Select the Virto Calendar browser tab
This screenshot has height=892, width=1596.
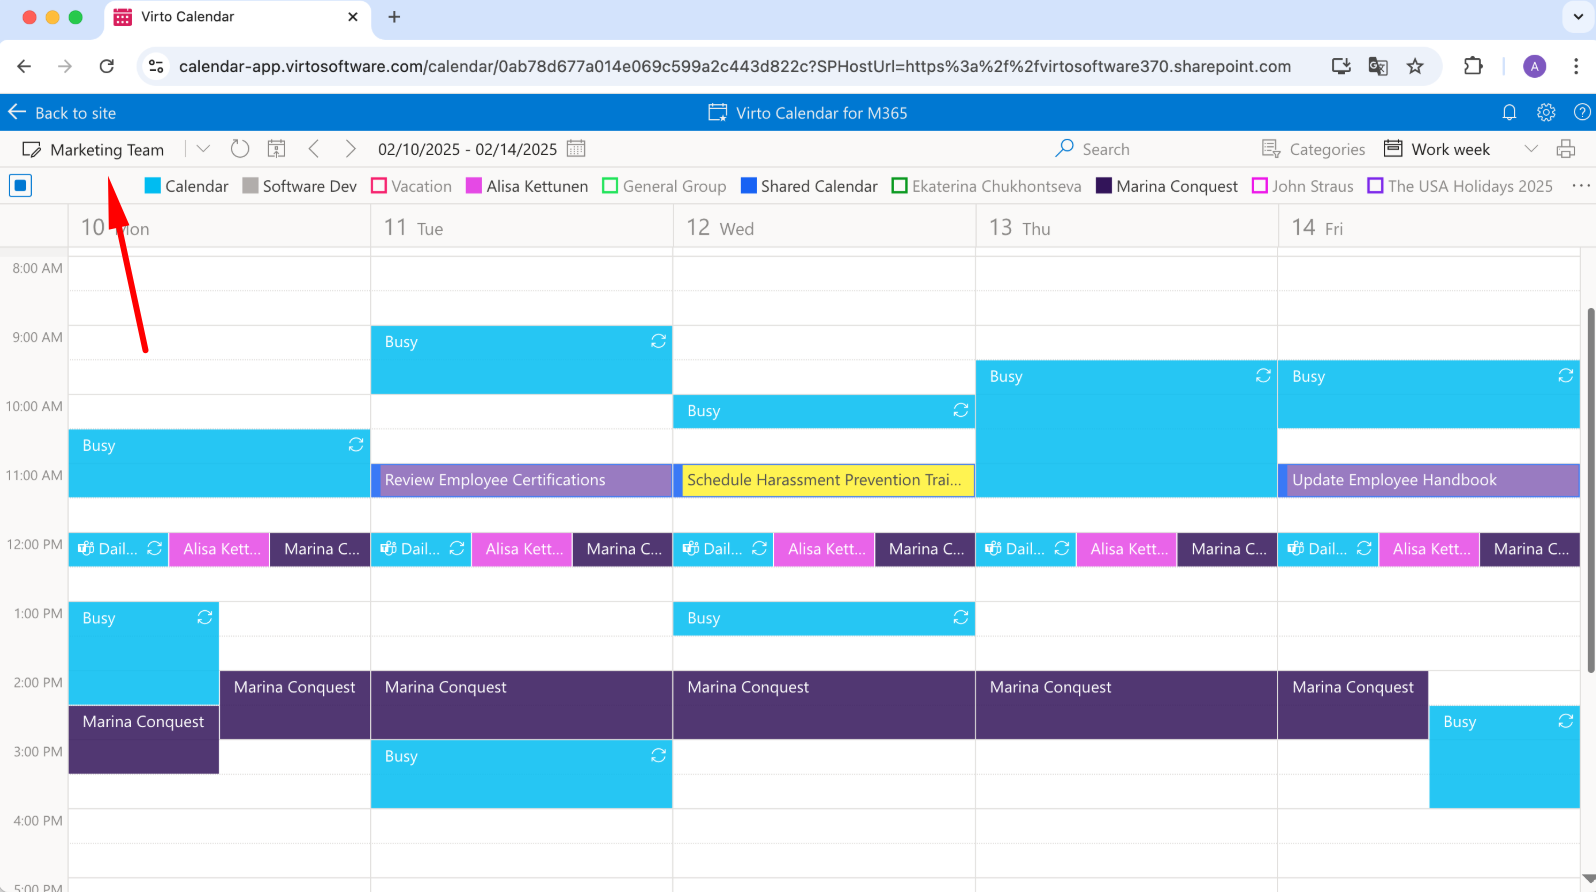pos(236,17)
